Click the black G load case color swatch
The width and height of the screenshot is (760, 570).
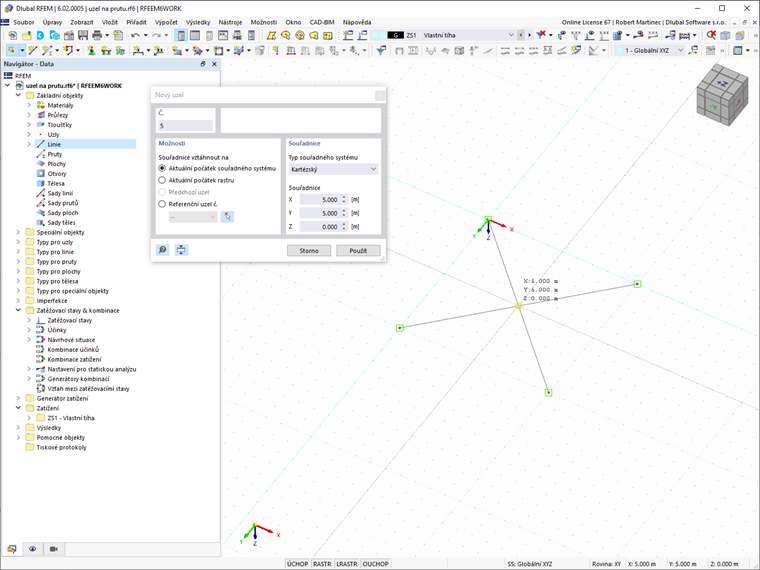pyautogui.click(x=396, y=35)
